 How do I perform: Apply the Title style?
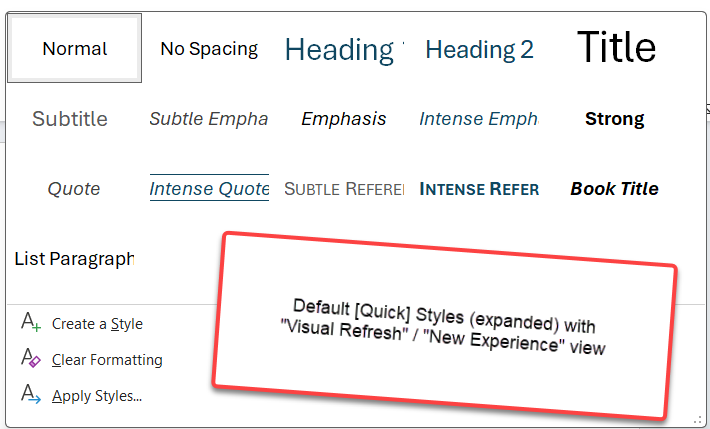click(616, 48)
